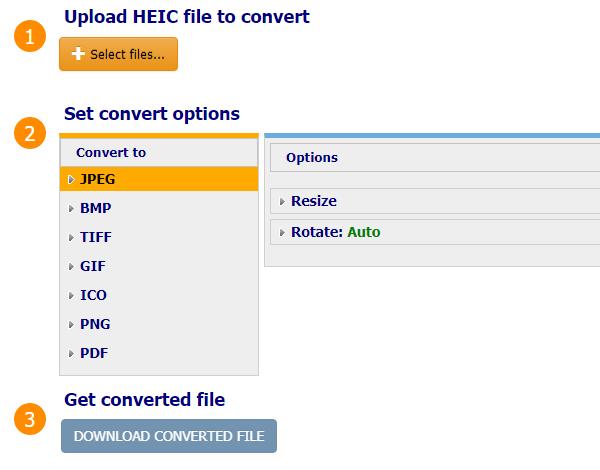Pick TIFF as the conversion format
Screen dimensions: 600x470
96,237
